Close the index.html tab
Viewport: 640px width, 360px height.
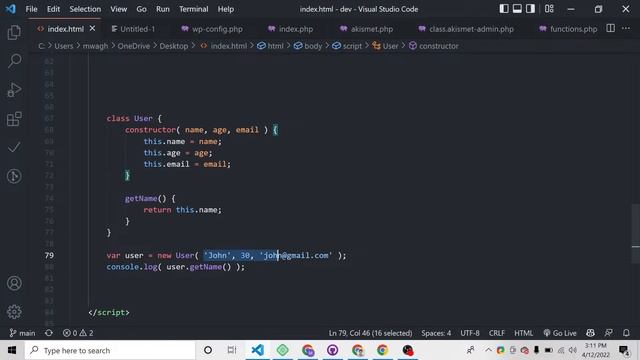point(92,29)
